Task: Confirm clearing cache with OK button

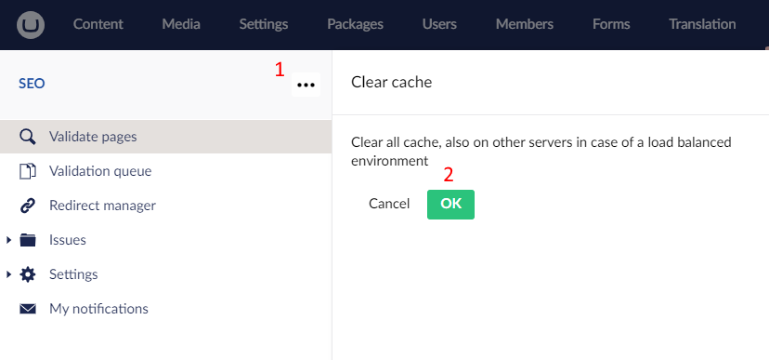Action: click(x=451, y=204)
